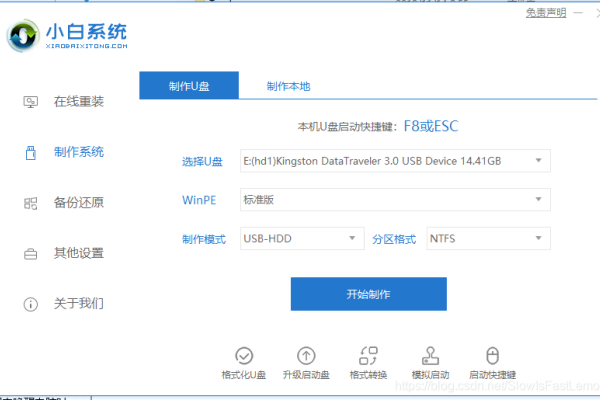Click the 格式化U盘 text label
This screenshot has width=600, height=400.
(x=244, y=375)
